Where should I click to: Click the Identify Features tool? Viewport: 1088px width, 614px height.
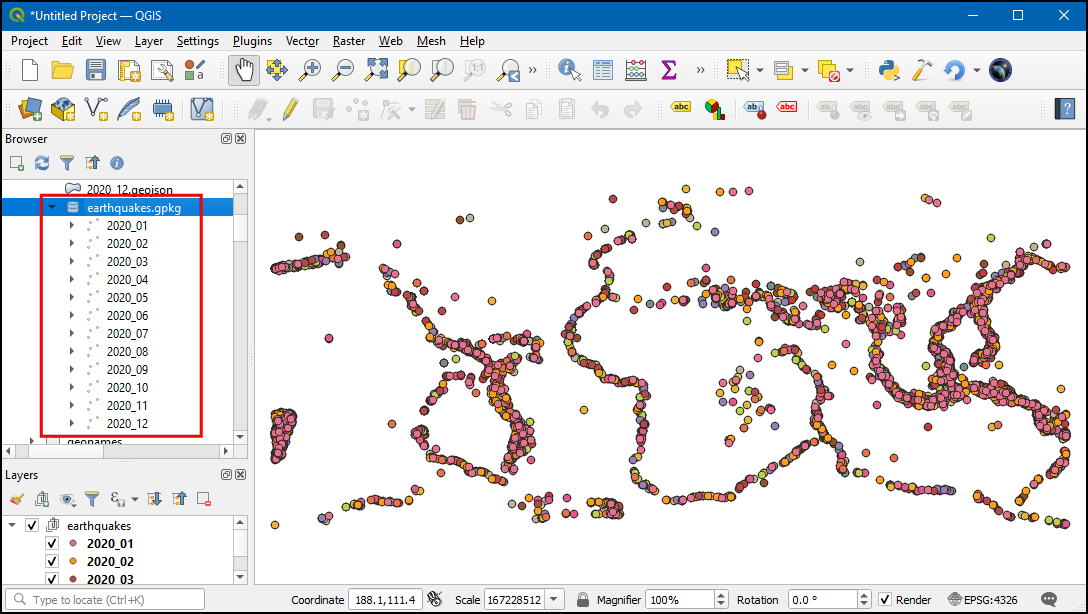(x=570, y=70)
